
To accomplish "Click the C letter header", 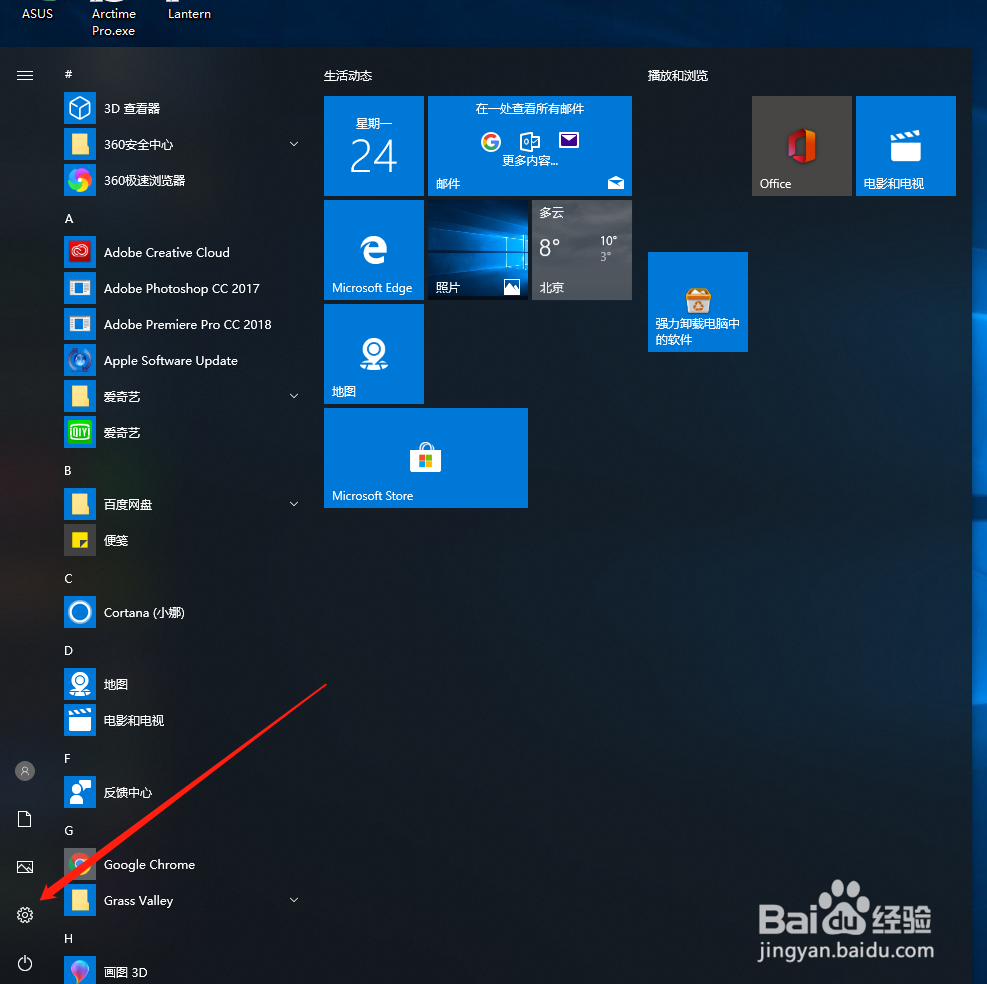I will coord(69,579).
